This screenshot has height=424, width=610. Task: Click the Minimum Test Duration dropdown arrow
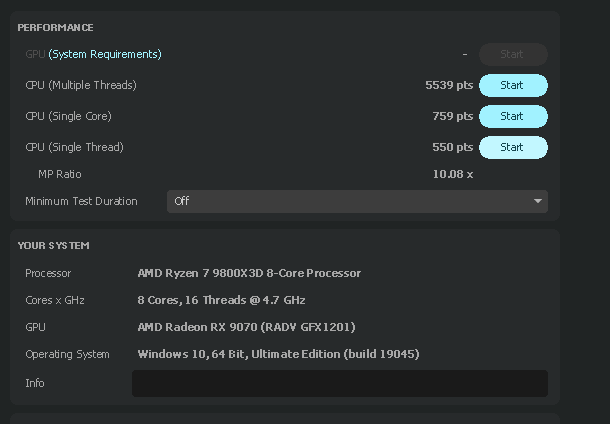pyautogui.click(x=538, y=201)
